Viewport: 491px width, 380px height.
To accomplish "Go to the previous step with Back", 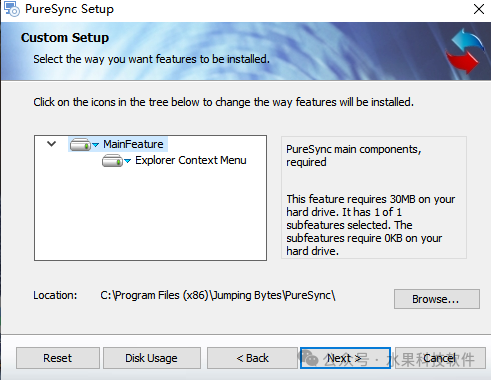I will point(252,358).
